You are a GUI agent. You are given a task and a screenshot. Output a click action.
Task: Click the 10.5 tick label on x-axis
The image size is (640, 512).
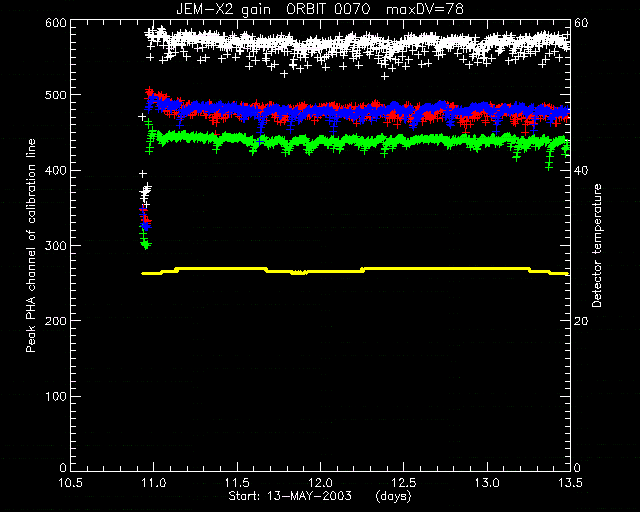coord(71,483)
